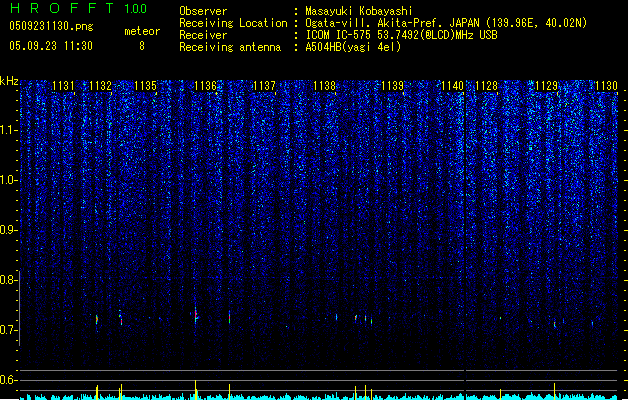Screen dimensions: 629x400
Task: Select the ICOM IC-575 receiver text
Action: click(x=401, y=35)
